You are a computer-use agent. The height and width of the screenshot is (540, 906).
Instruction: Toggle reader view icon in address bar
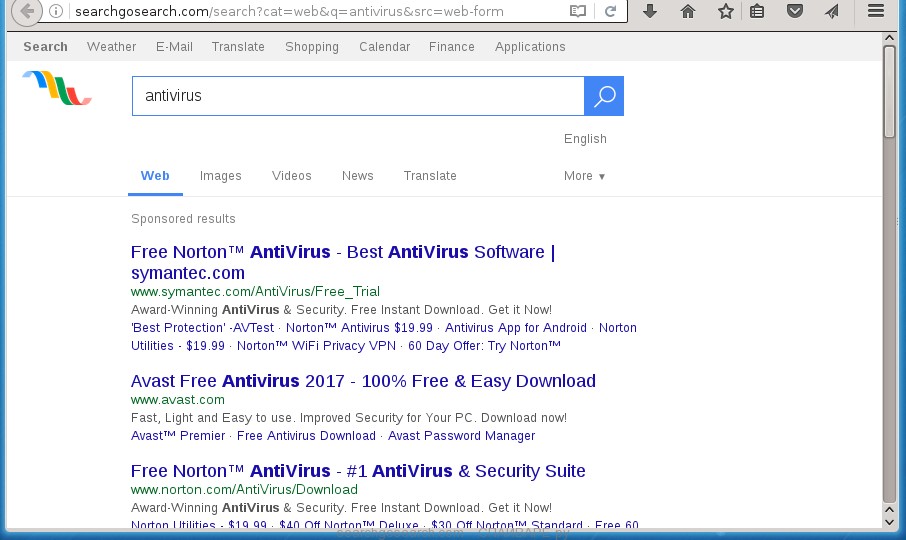click(578, 12)
